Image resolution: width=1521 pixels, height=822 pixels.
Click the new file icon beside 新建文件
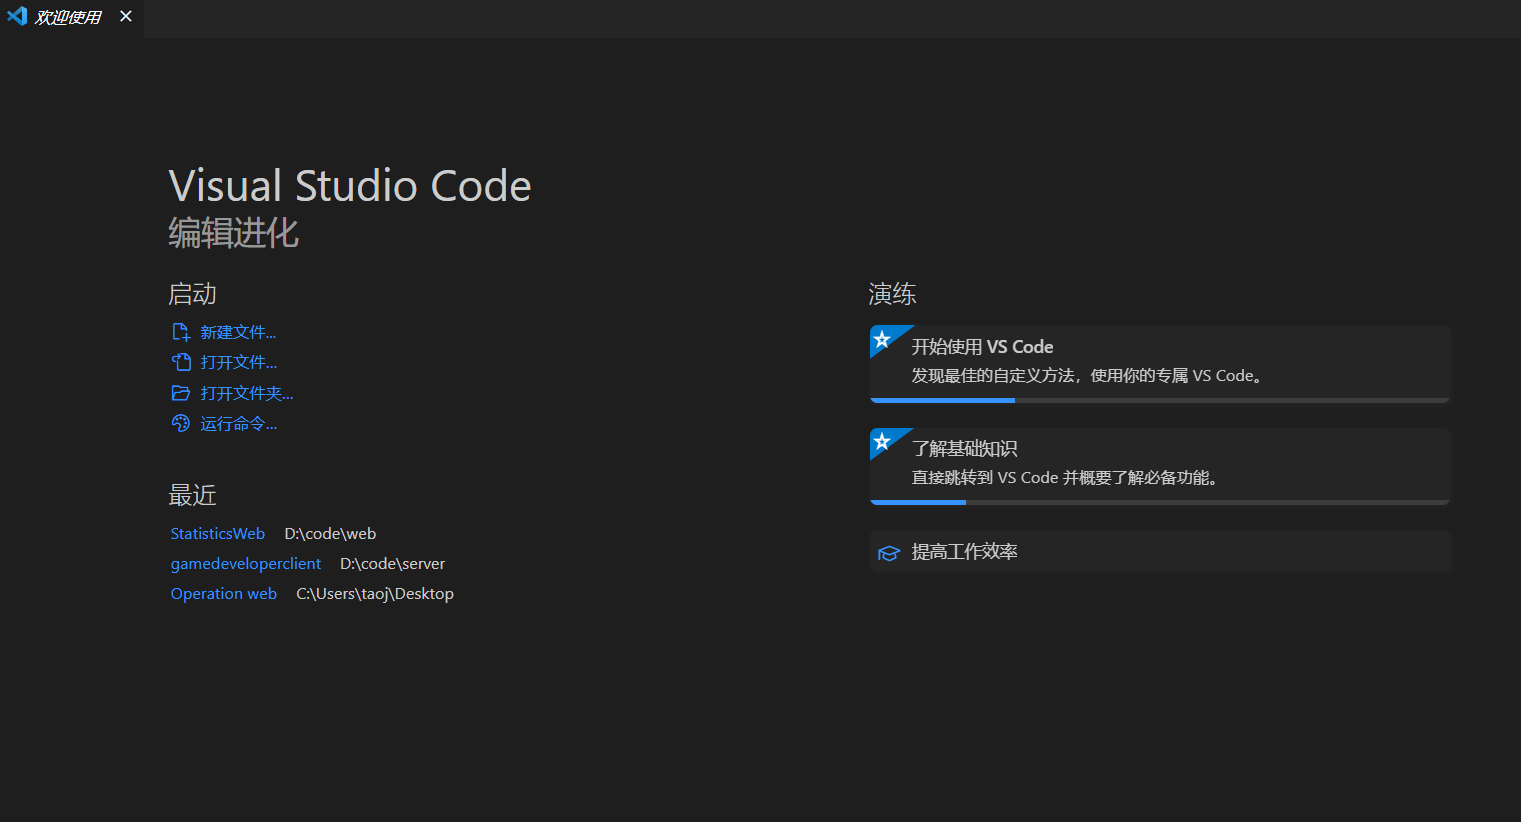click(181, 332)
